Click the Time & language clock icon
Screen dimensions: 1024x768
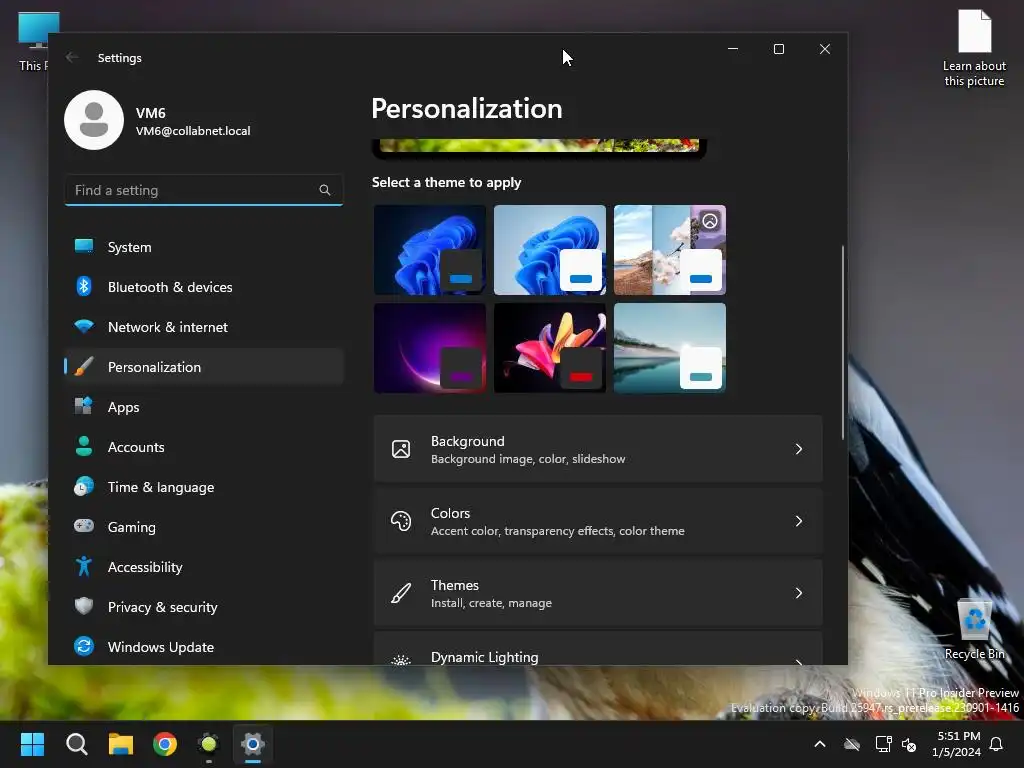click(84, 487)
